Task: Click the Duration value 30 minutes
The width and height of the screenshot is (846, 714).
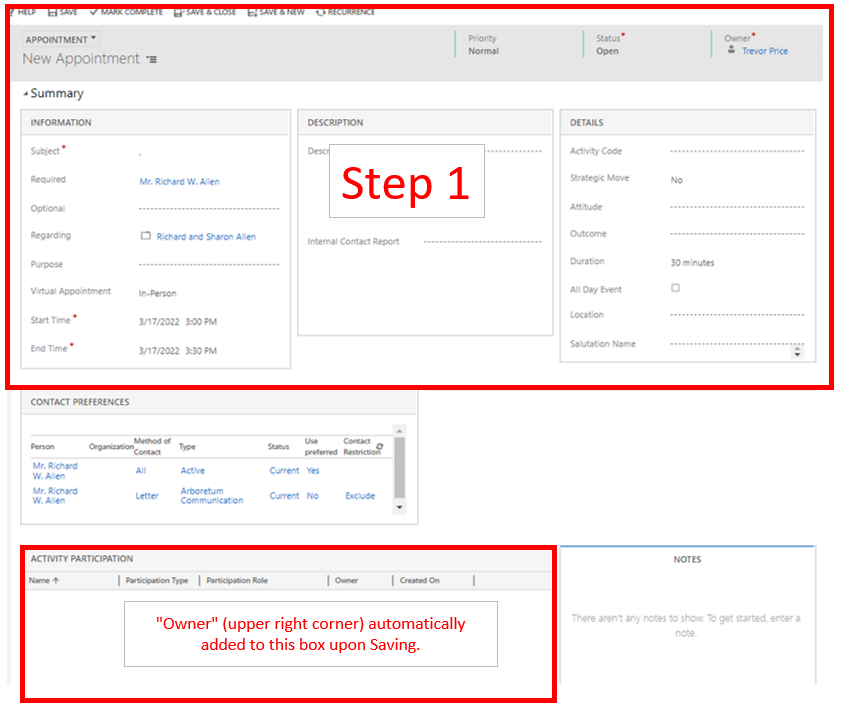Action: pos(692,263)
